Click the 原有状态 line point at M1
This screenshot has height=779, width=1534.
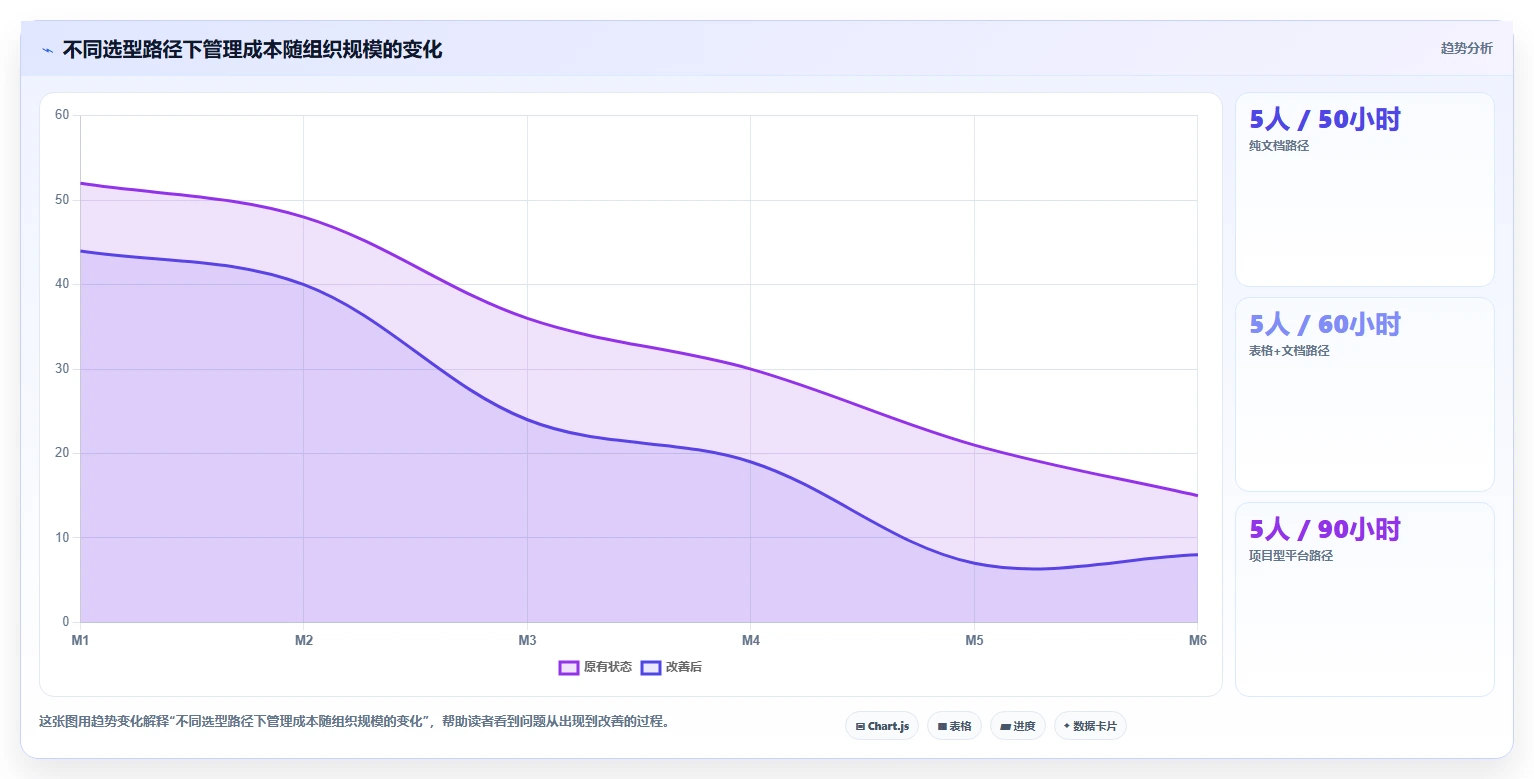pyautogui.click(x=81, y=183)
